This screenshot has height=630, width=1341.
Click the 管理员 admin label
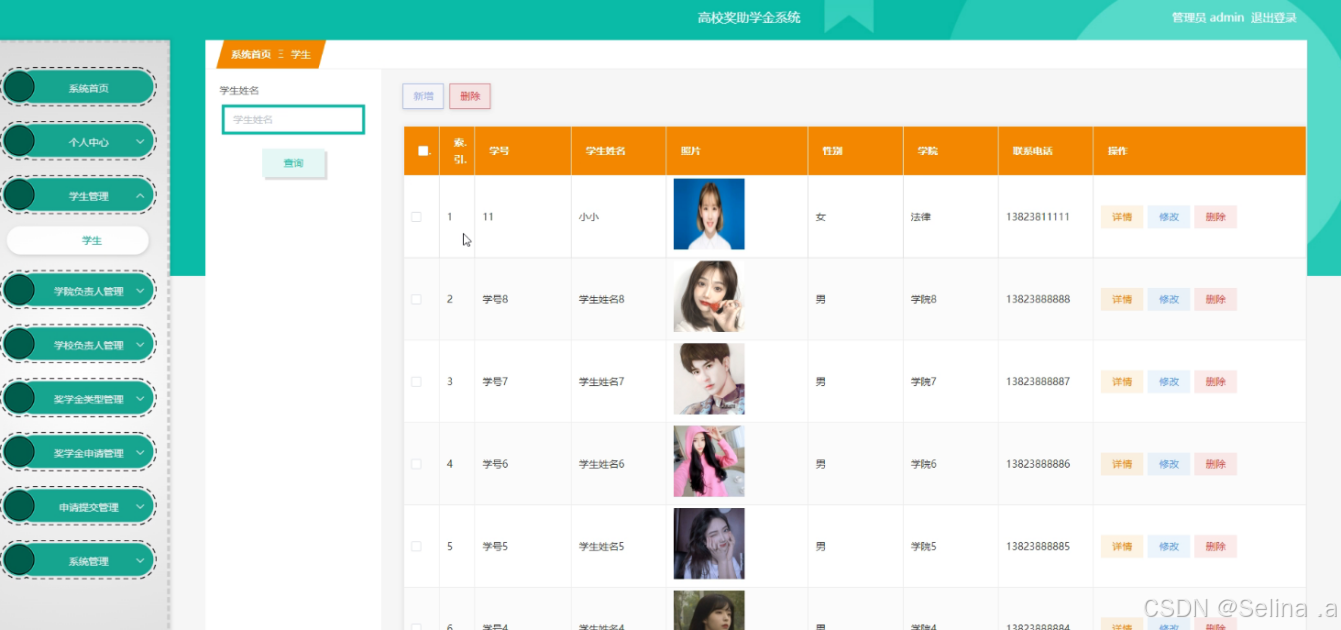1208,17
